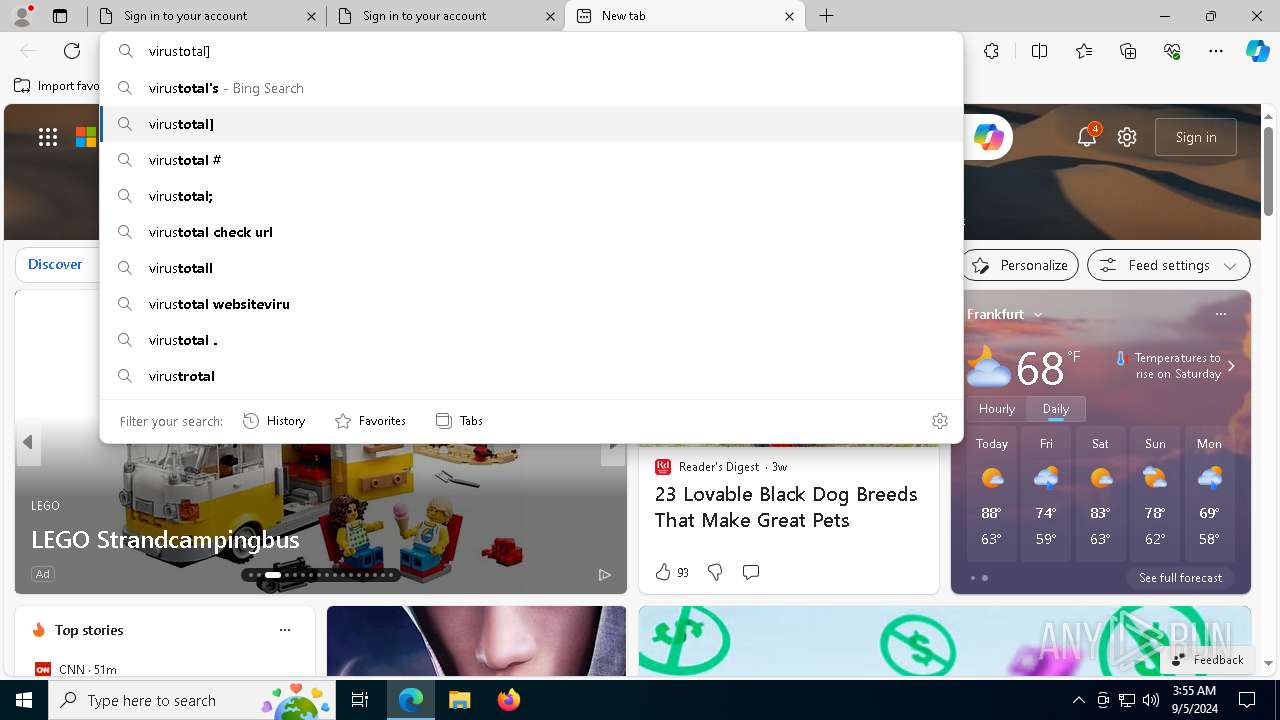Open the notifications bell
This screenshot has height=720, width=1280.
(x=1087, y=137)
